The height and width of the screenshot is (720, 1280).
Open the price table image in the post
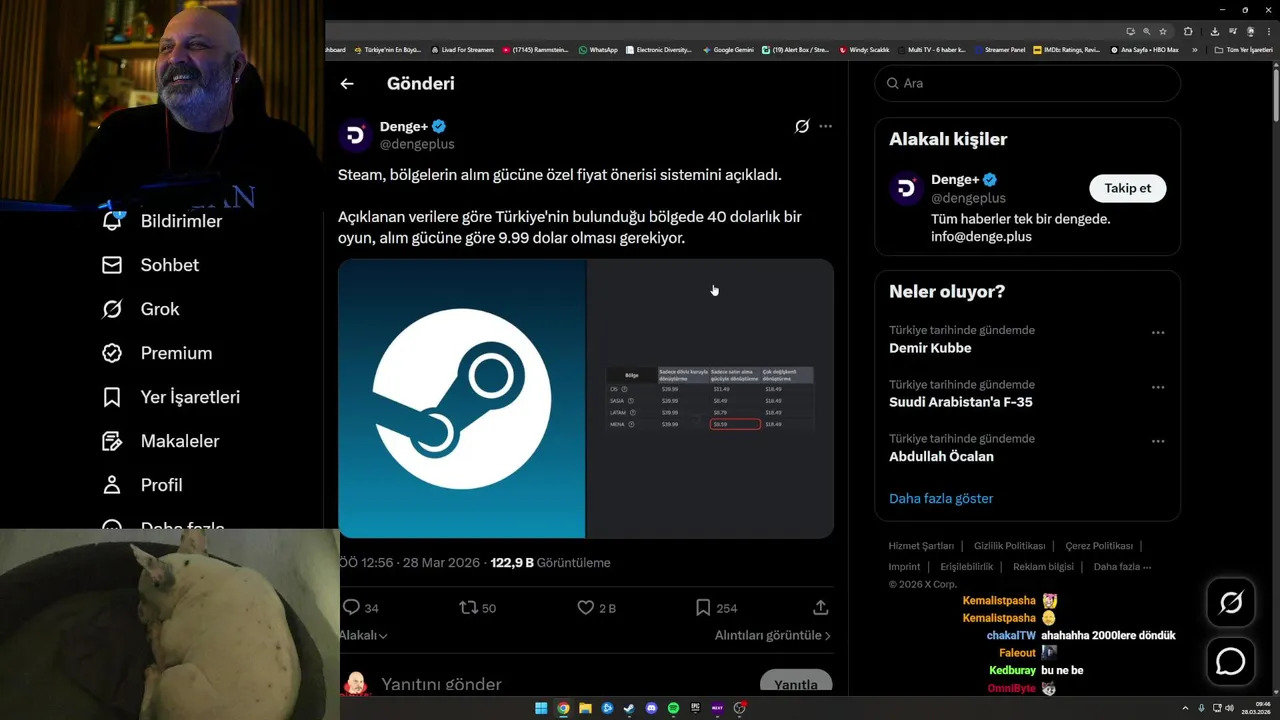pos(710,399)
